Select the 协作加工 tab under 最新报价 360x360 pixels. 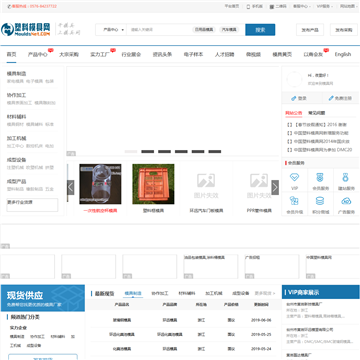coord(160,293)
